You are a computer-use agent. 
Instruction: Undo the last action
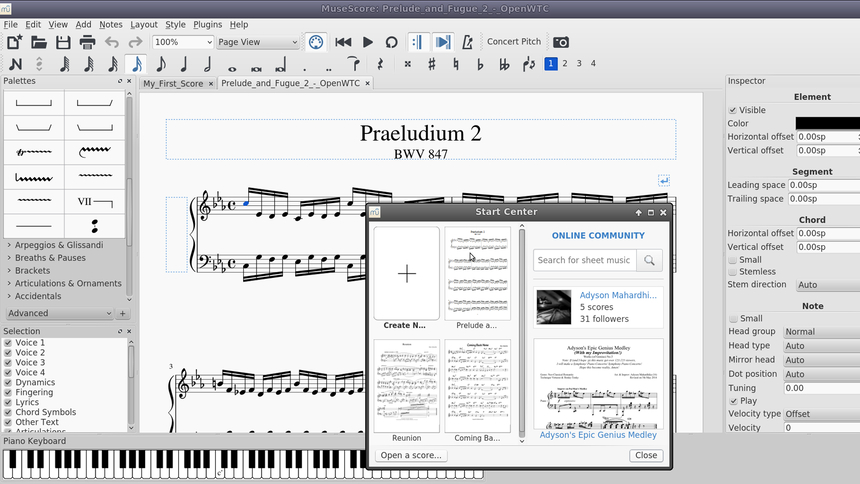[x=112, y=42]
